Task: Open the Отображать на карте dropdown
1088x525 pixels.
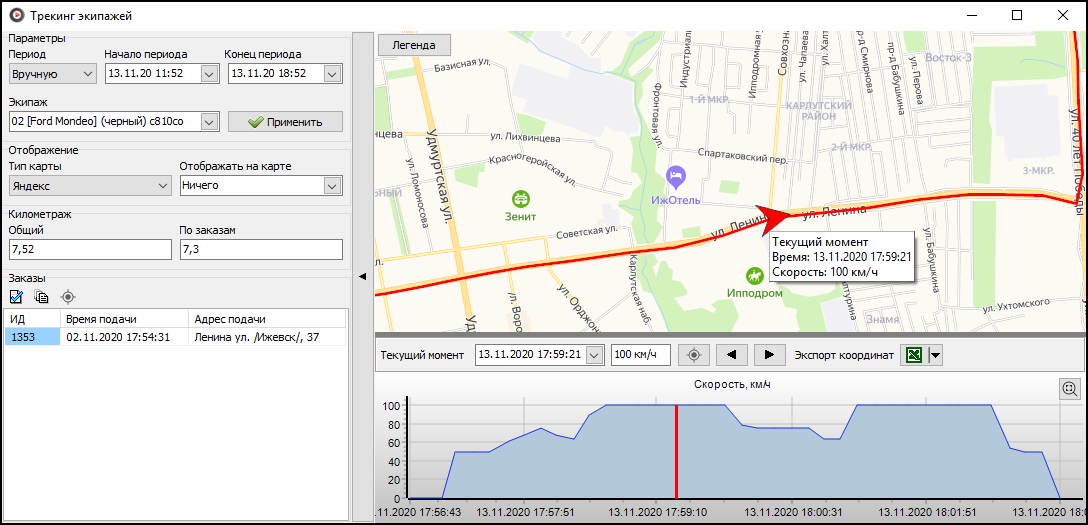Action: (333, 186)
